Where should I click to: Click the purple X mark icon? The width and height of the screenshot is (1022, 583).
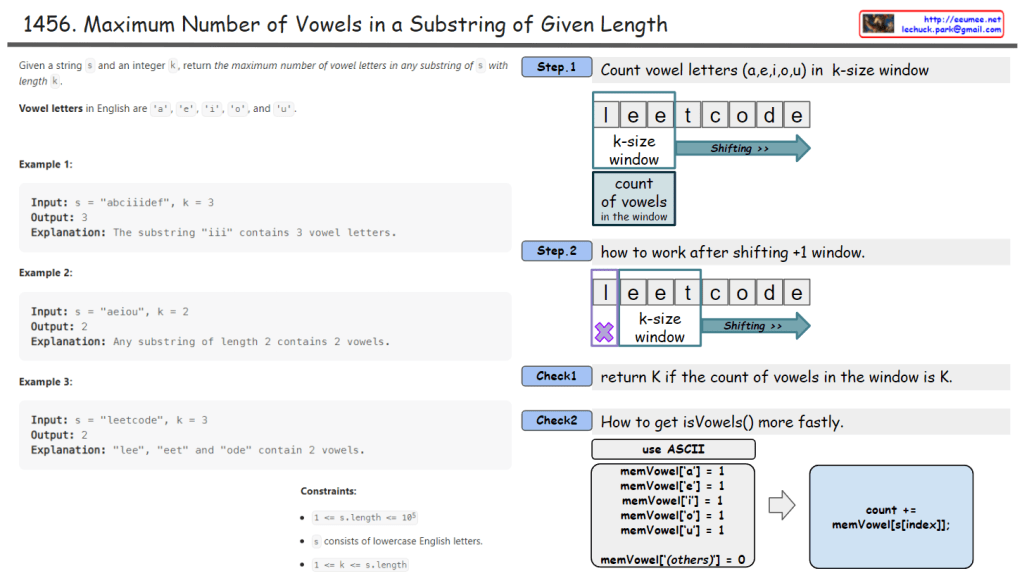tap(604, 332)
